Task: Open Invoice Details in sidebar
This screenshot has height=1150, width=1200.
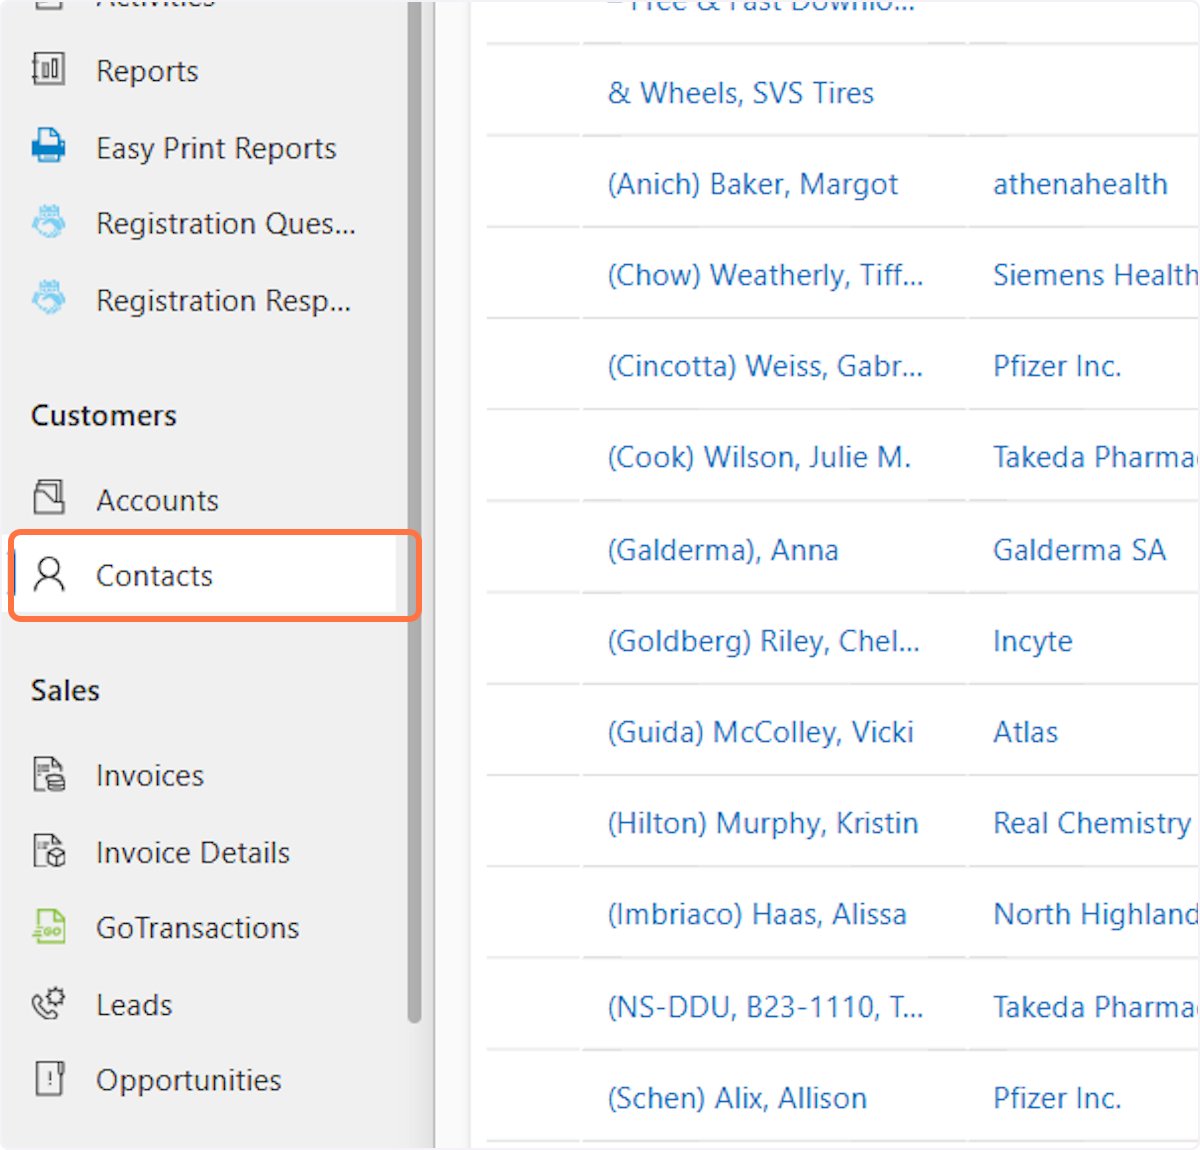Action: click(193, 853)
